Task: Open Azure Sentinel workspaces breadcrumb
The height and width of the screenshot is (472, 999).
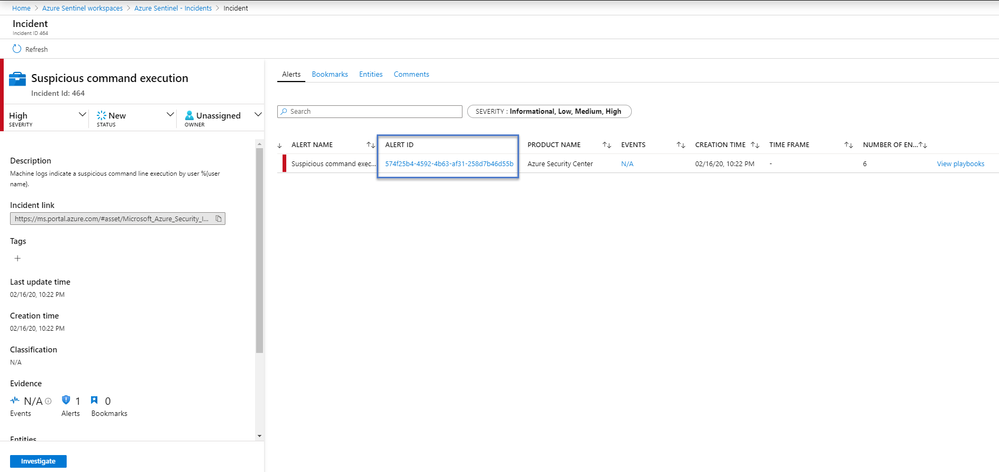Action: pyautogui.click(x=82, y=8)
